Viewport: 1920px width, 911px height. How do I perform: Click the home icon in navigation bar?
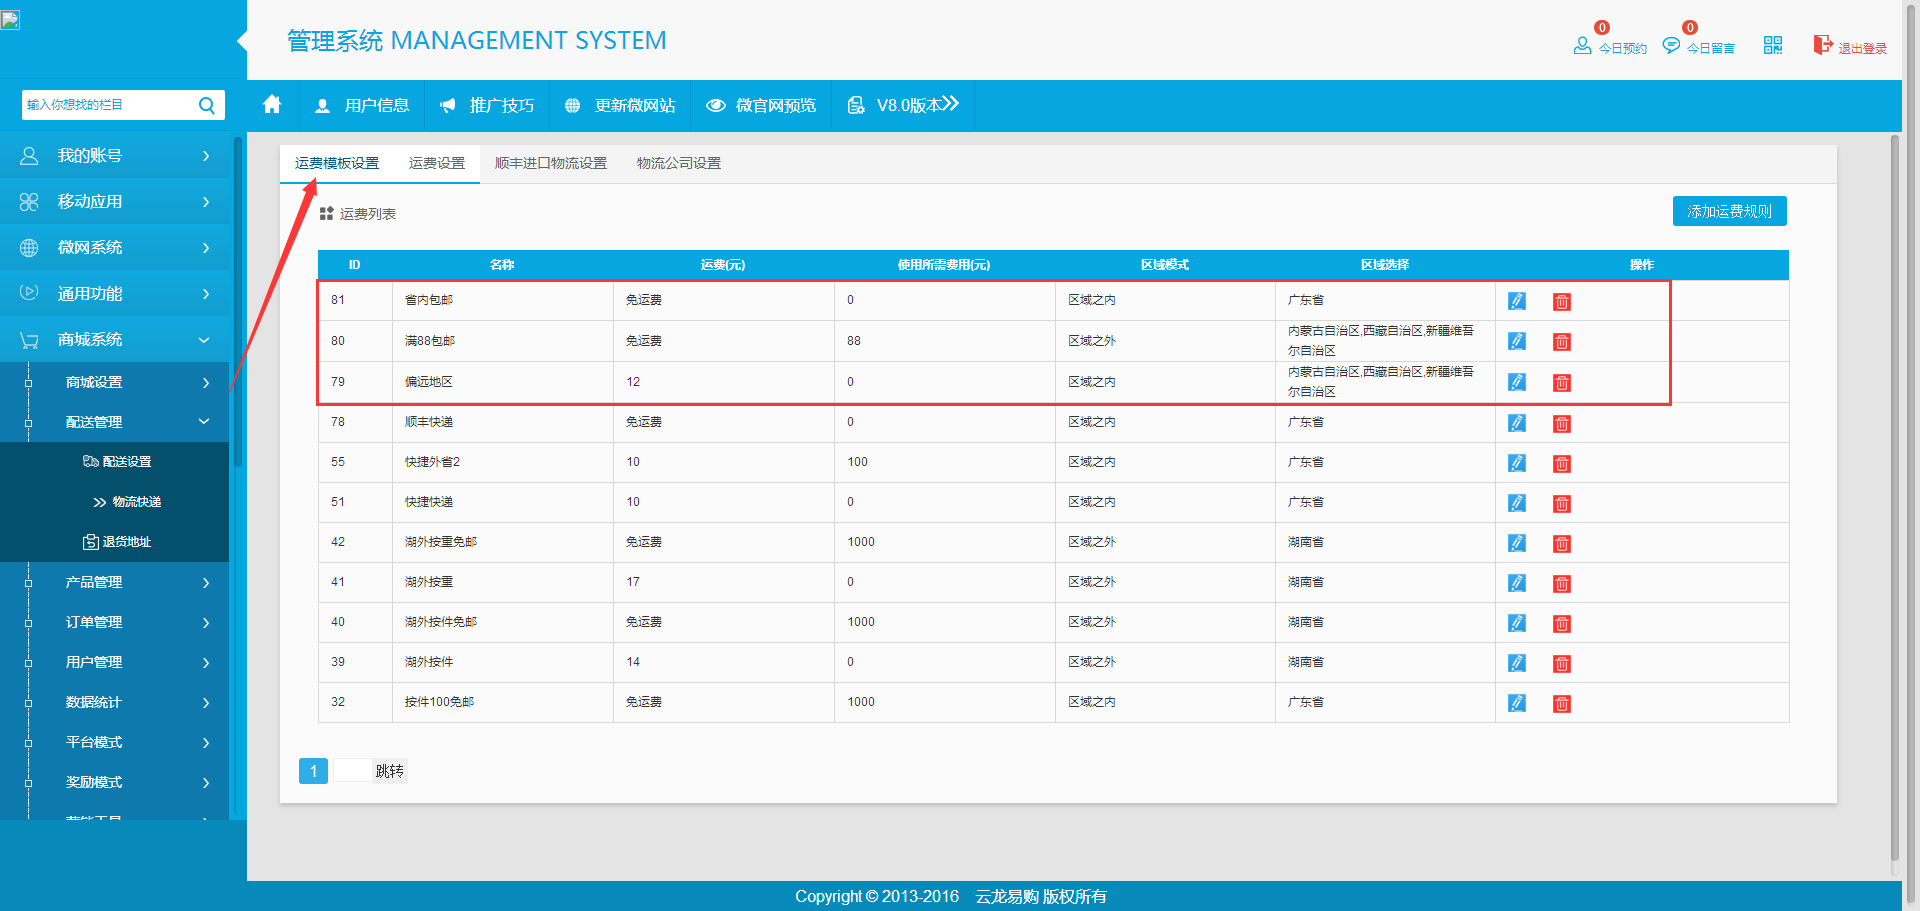pyautogui.click(x=272, y=105)
